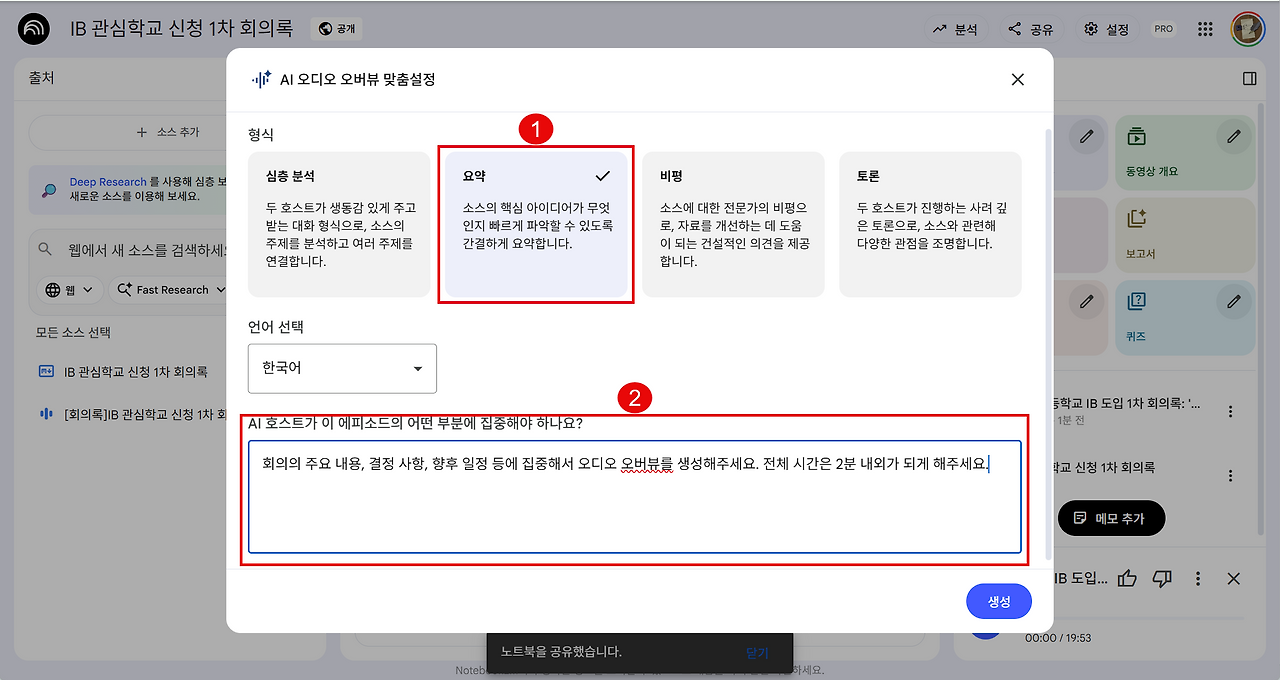The image size is (1280, 680).
Task: Open the 한국어 language dropdown
Action: point(342,368)
